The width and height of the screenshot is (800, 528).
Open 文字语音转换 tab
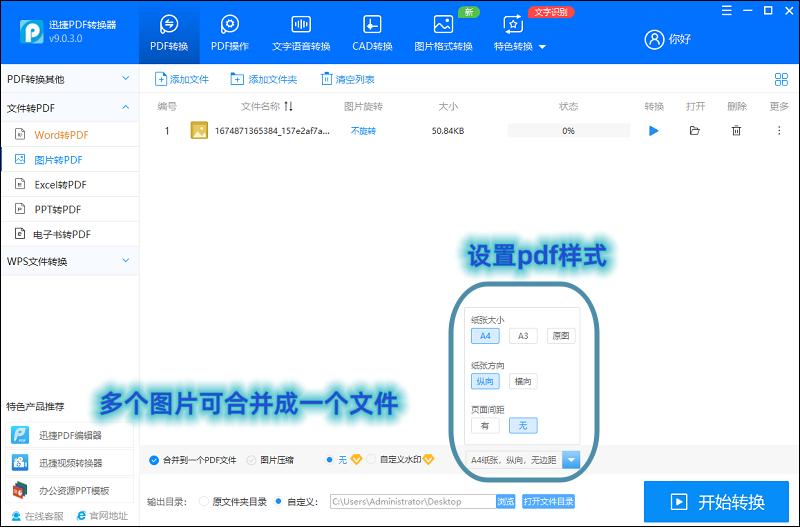[x=301, y=33]
